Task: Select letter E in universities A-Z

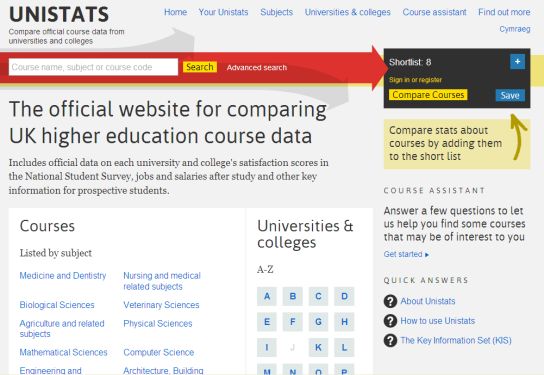Action: click(267, 322)
